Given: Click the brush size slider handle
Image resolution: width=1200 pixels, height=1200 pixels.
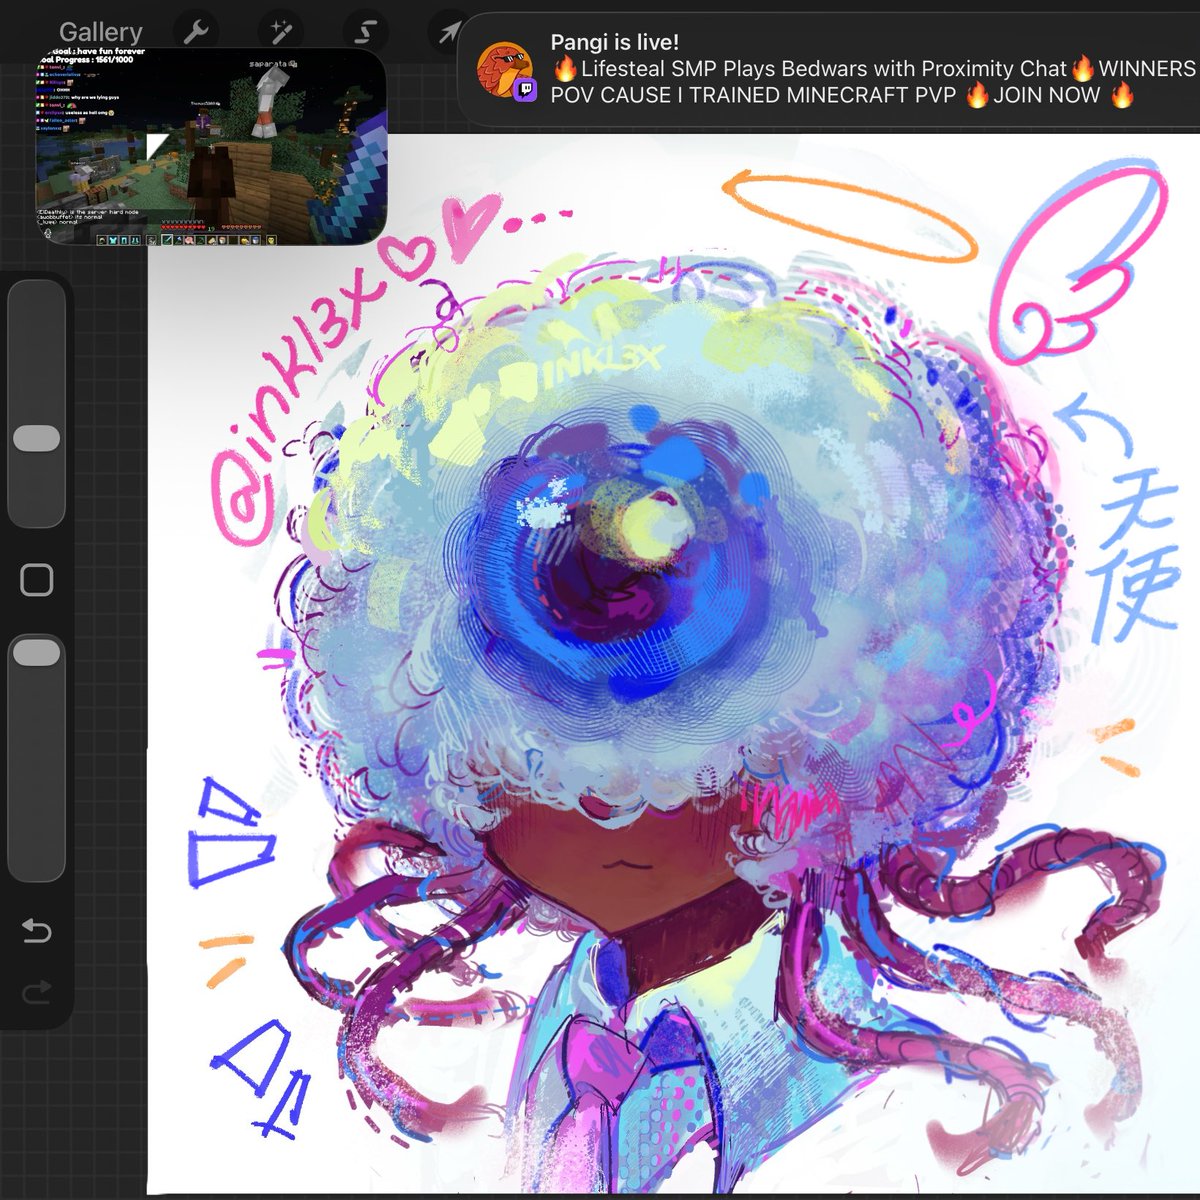Looking at the screenshot, I should click(x=37, y=438).
